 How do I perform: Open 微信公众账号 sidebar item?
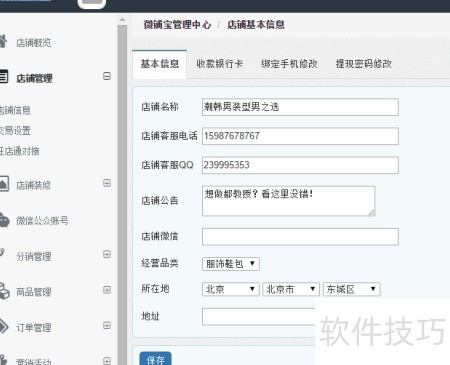[42, 221]
